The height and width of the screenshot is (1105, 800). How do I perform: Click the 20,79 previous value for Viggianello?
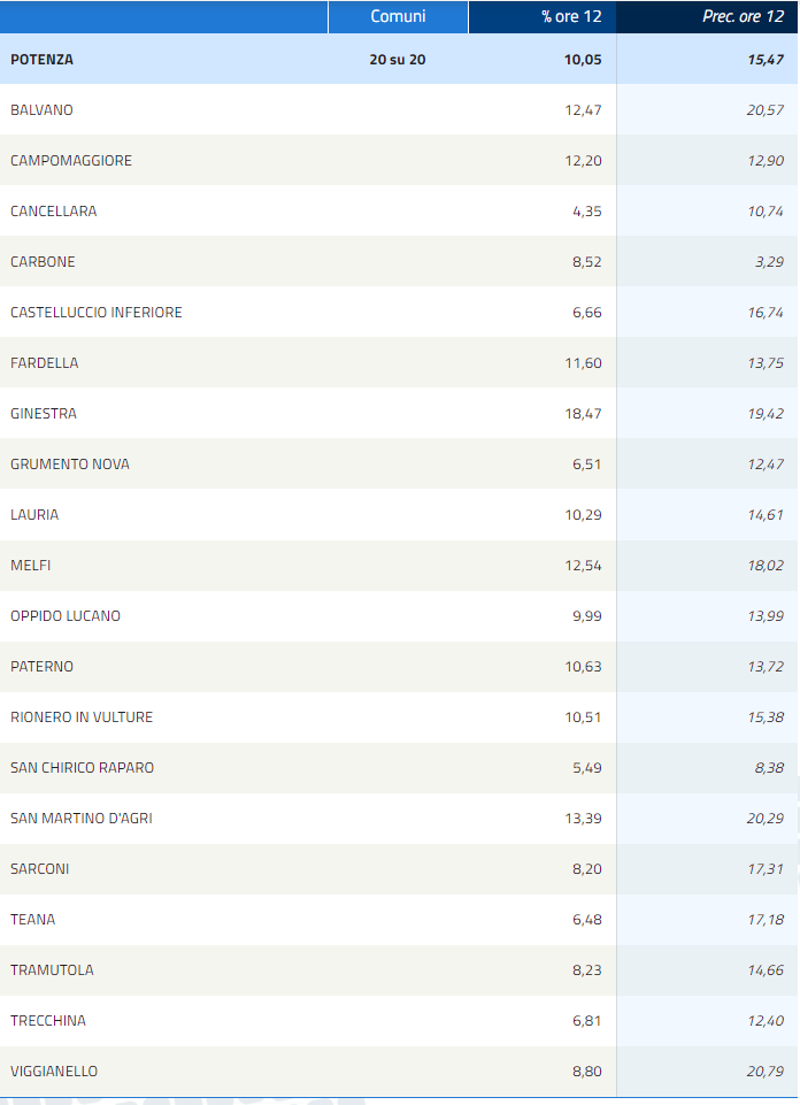point(765,1071)
